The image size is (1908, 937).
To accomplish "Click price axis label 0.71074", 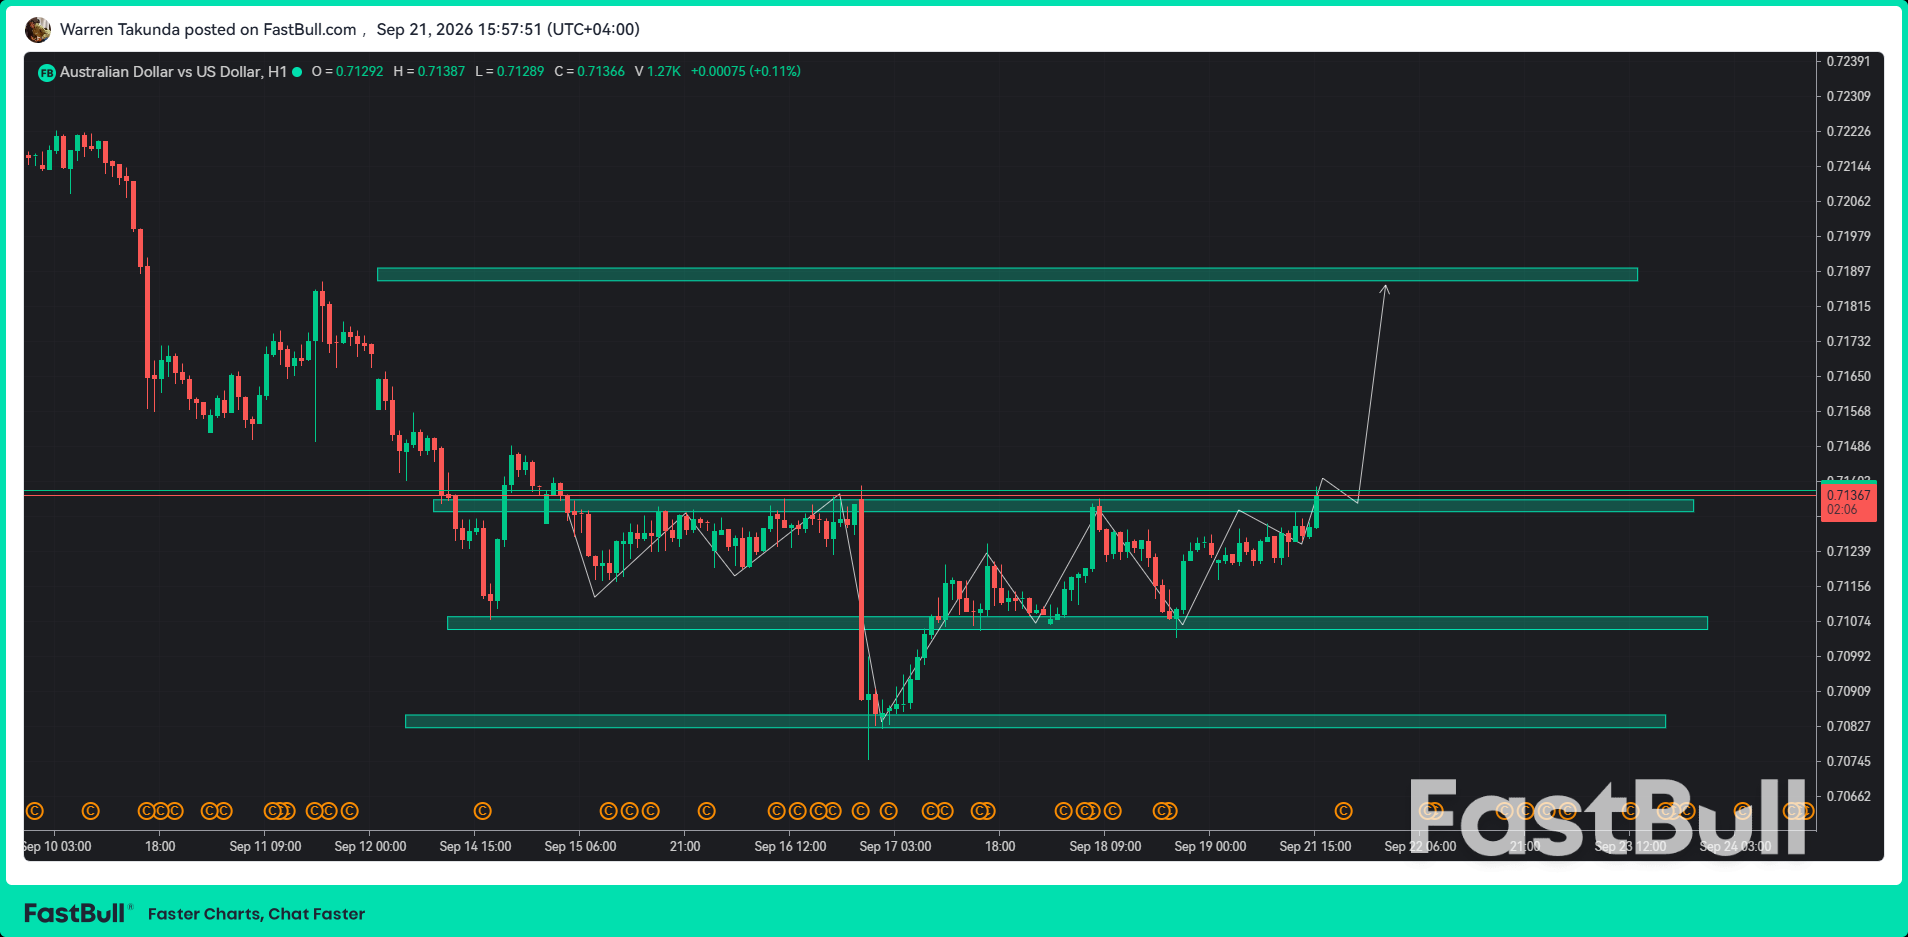I will (x=1848, y=621).
